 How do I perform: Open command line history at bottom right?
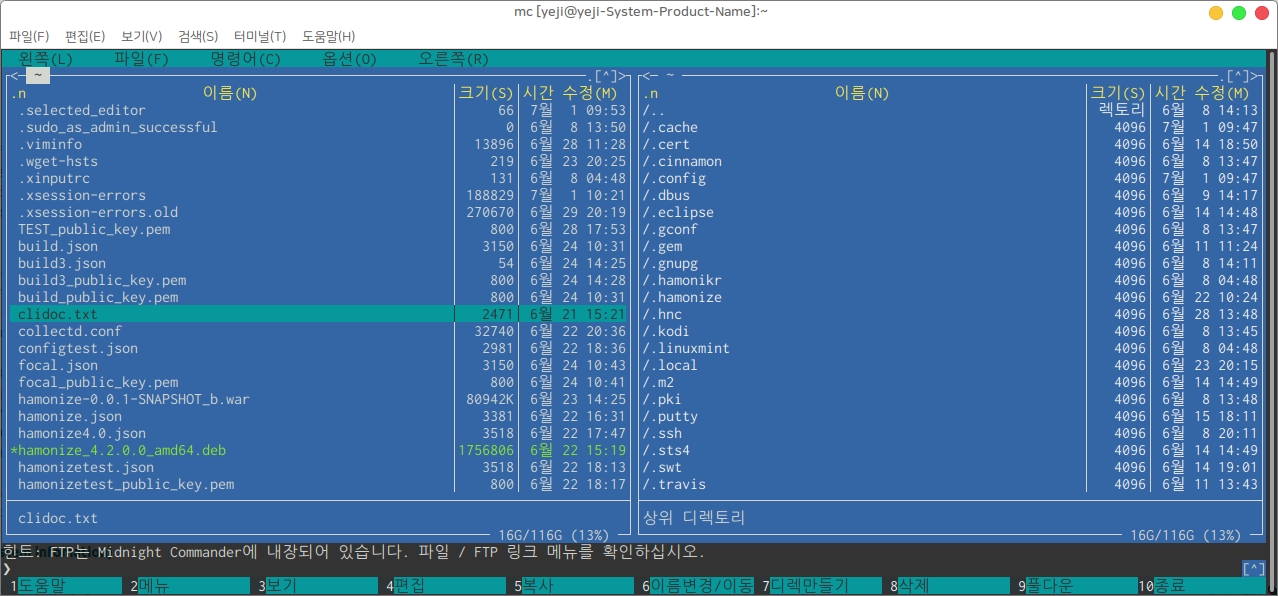[1253, 568]
